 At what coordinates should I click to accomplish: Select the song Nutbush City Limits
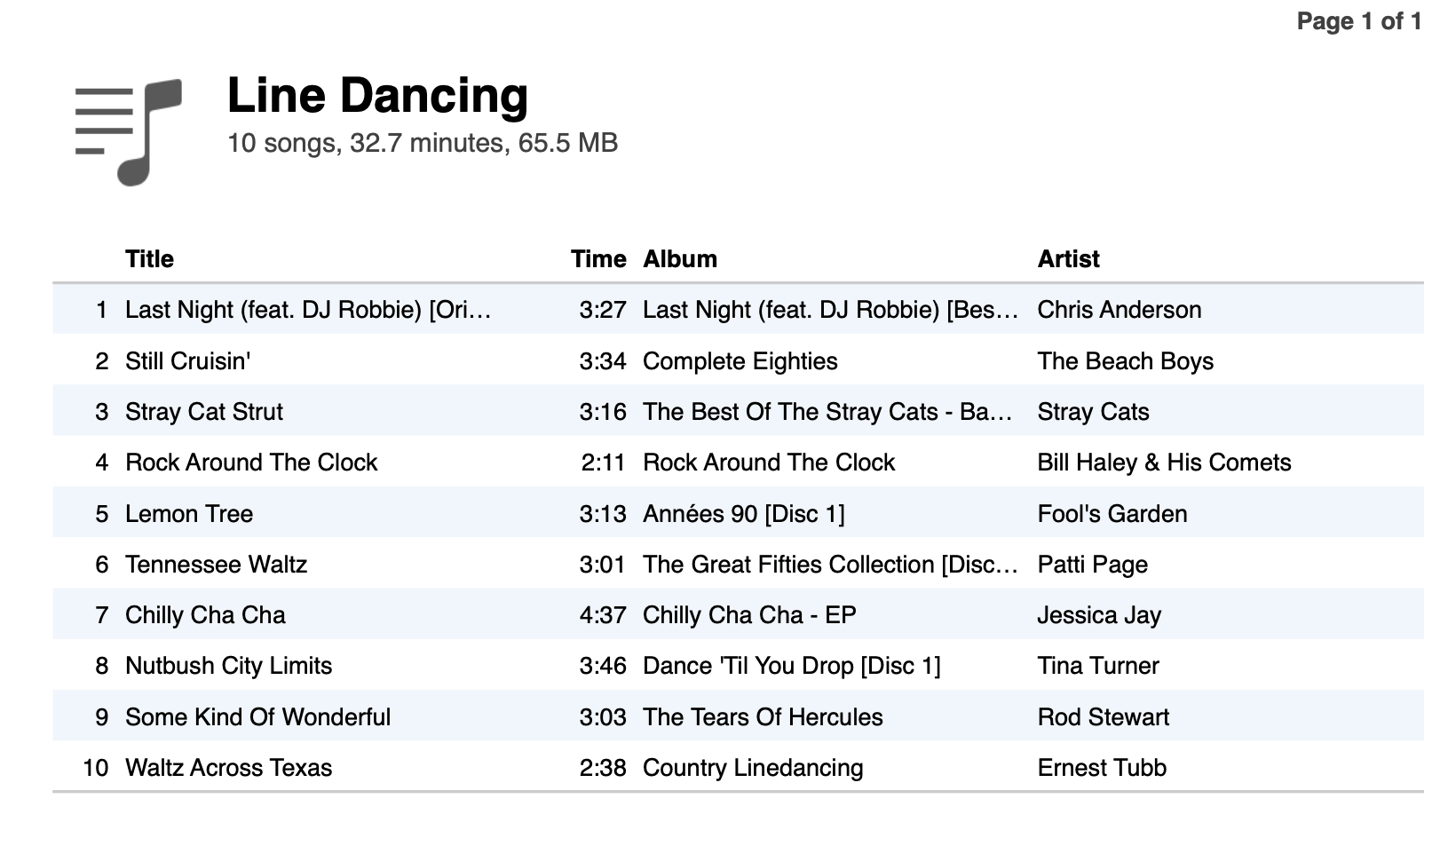coord(228,666)
